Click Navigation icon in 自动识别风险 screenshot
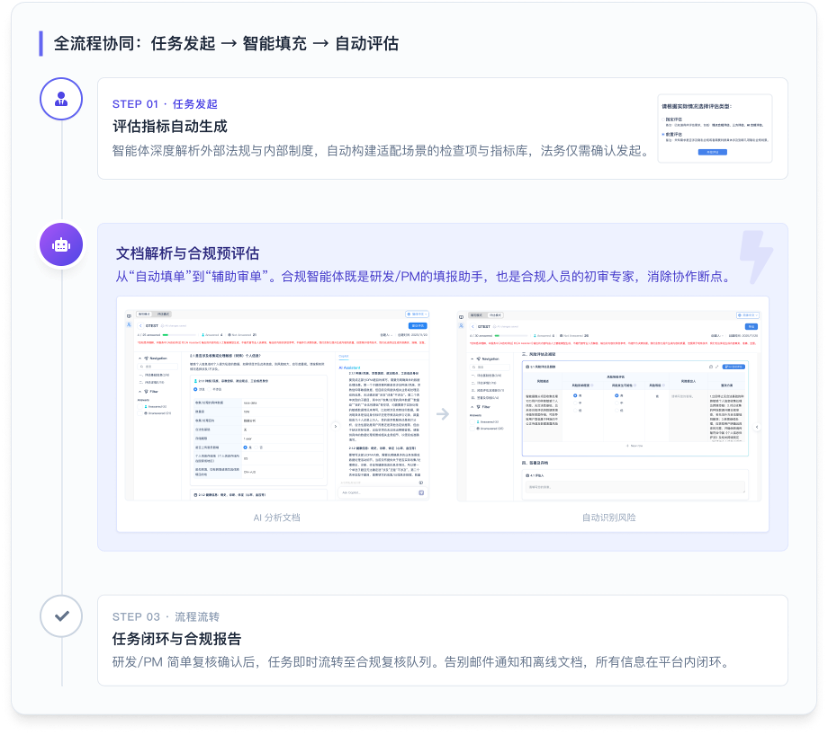This screenshot has width=828, height=736. (478, 359)
